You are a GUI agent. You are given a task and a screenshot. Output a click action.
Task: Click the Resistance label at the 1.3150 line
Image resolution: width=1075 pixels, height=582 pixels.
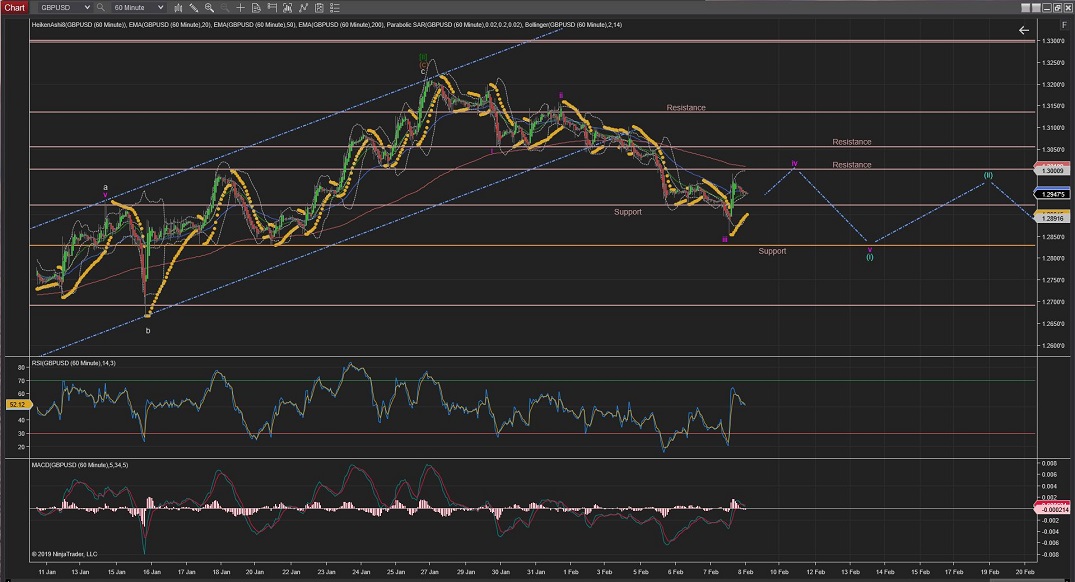686,108
